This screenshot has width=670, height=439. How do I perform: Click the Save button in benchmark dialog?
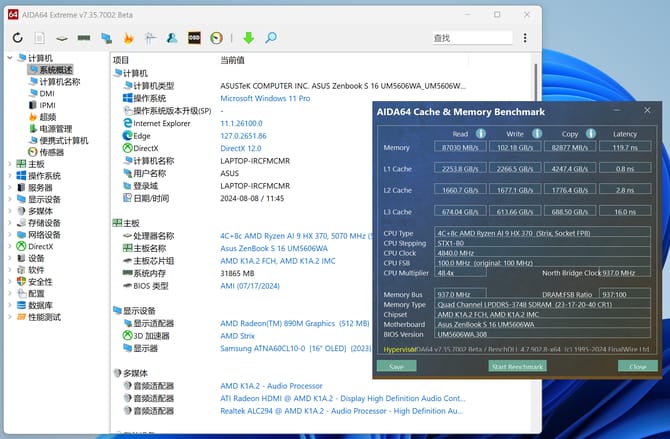click(x=396, y=367)
